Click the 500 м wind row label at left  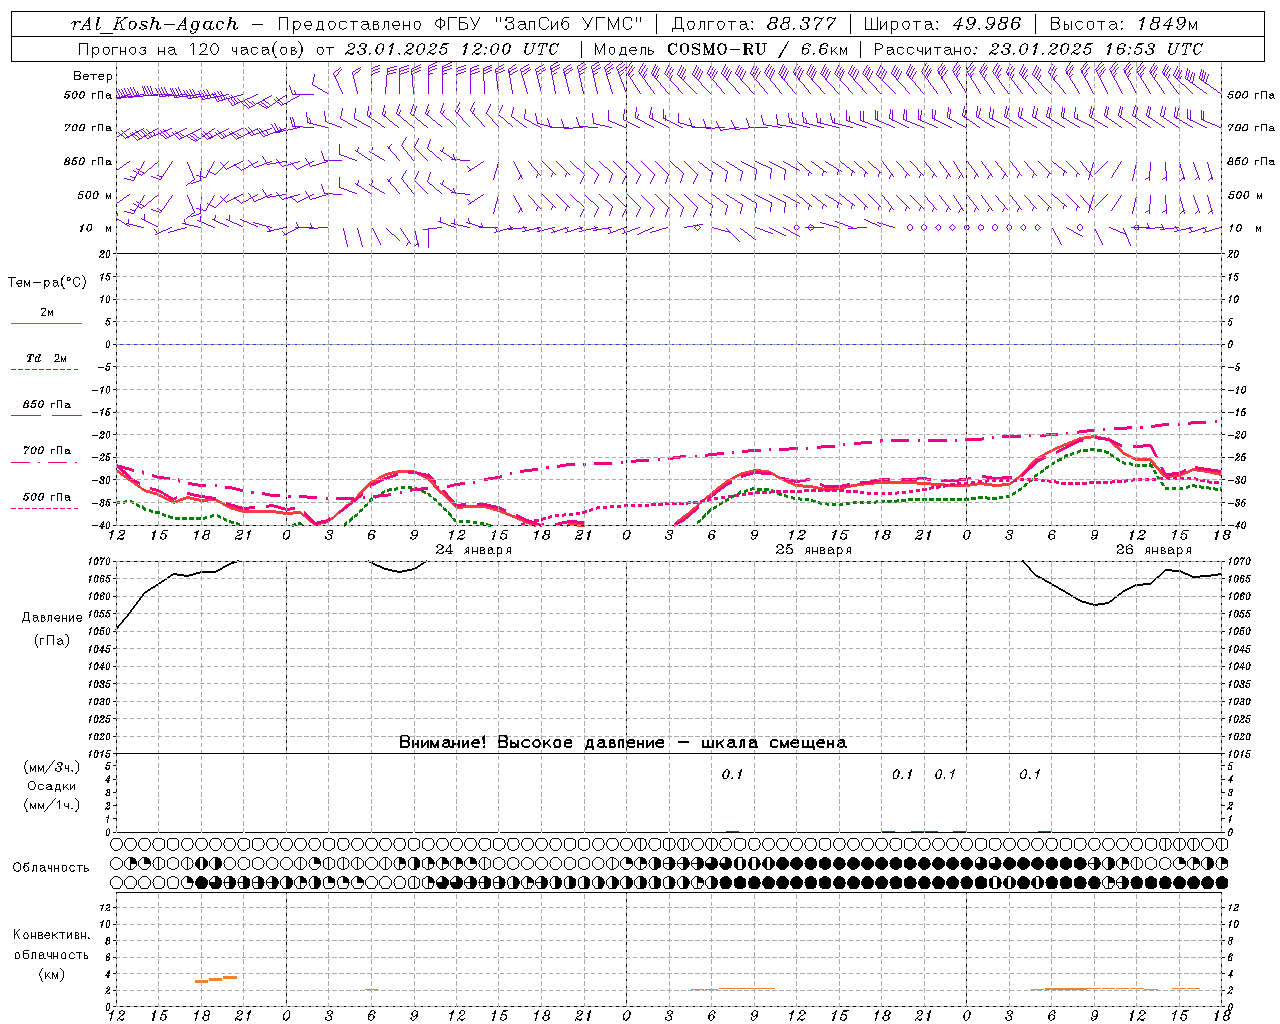[95, 195]
